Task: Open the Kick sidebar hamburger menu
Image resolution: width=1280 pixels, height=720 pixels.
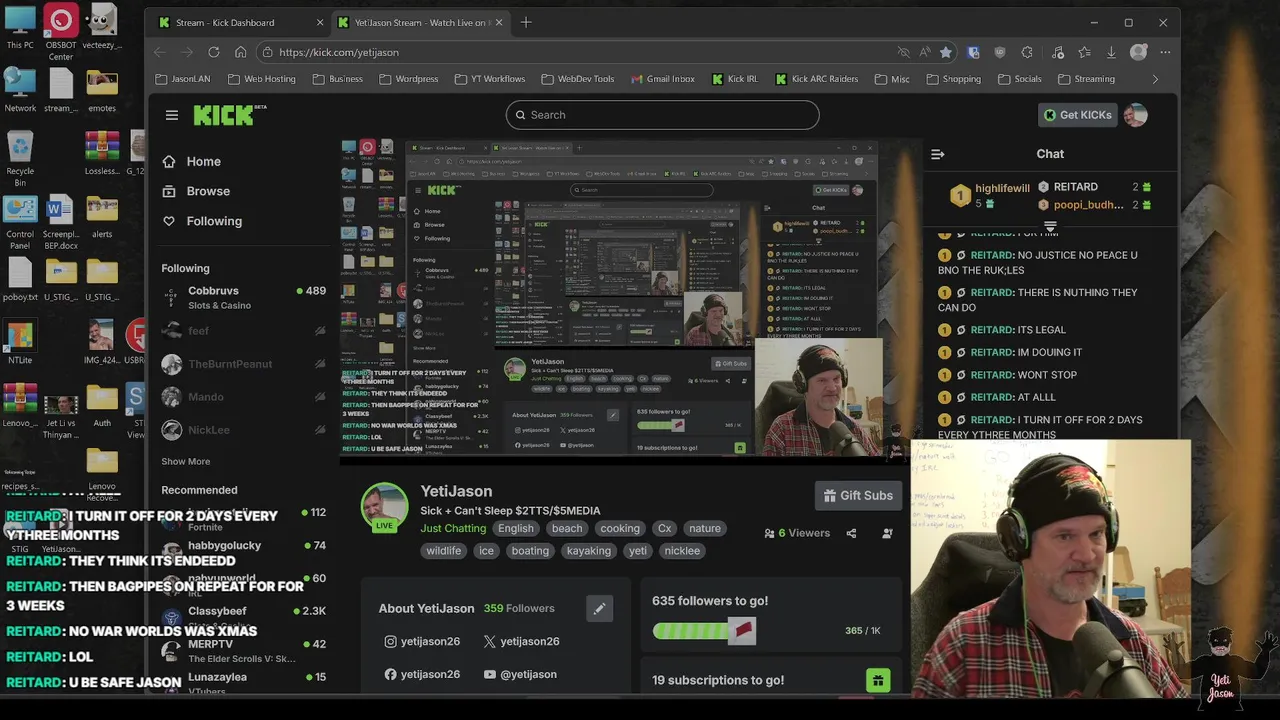Action: coord(172,115)
